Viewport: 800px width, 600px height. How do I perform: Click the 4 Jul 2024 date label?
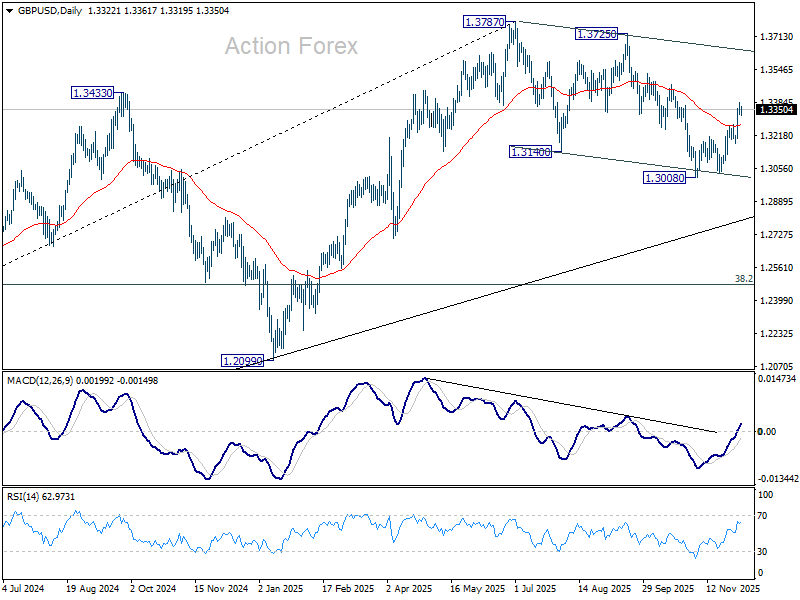(23, 588)
